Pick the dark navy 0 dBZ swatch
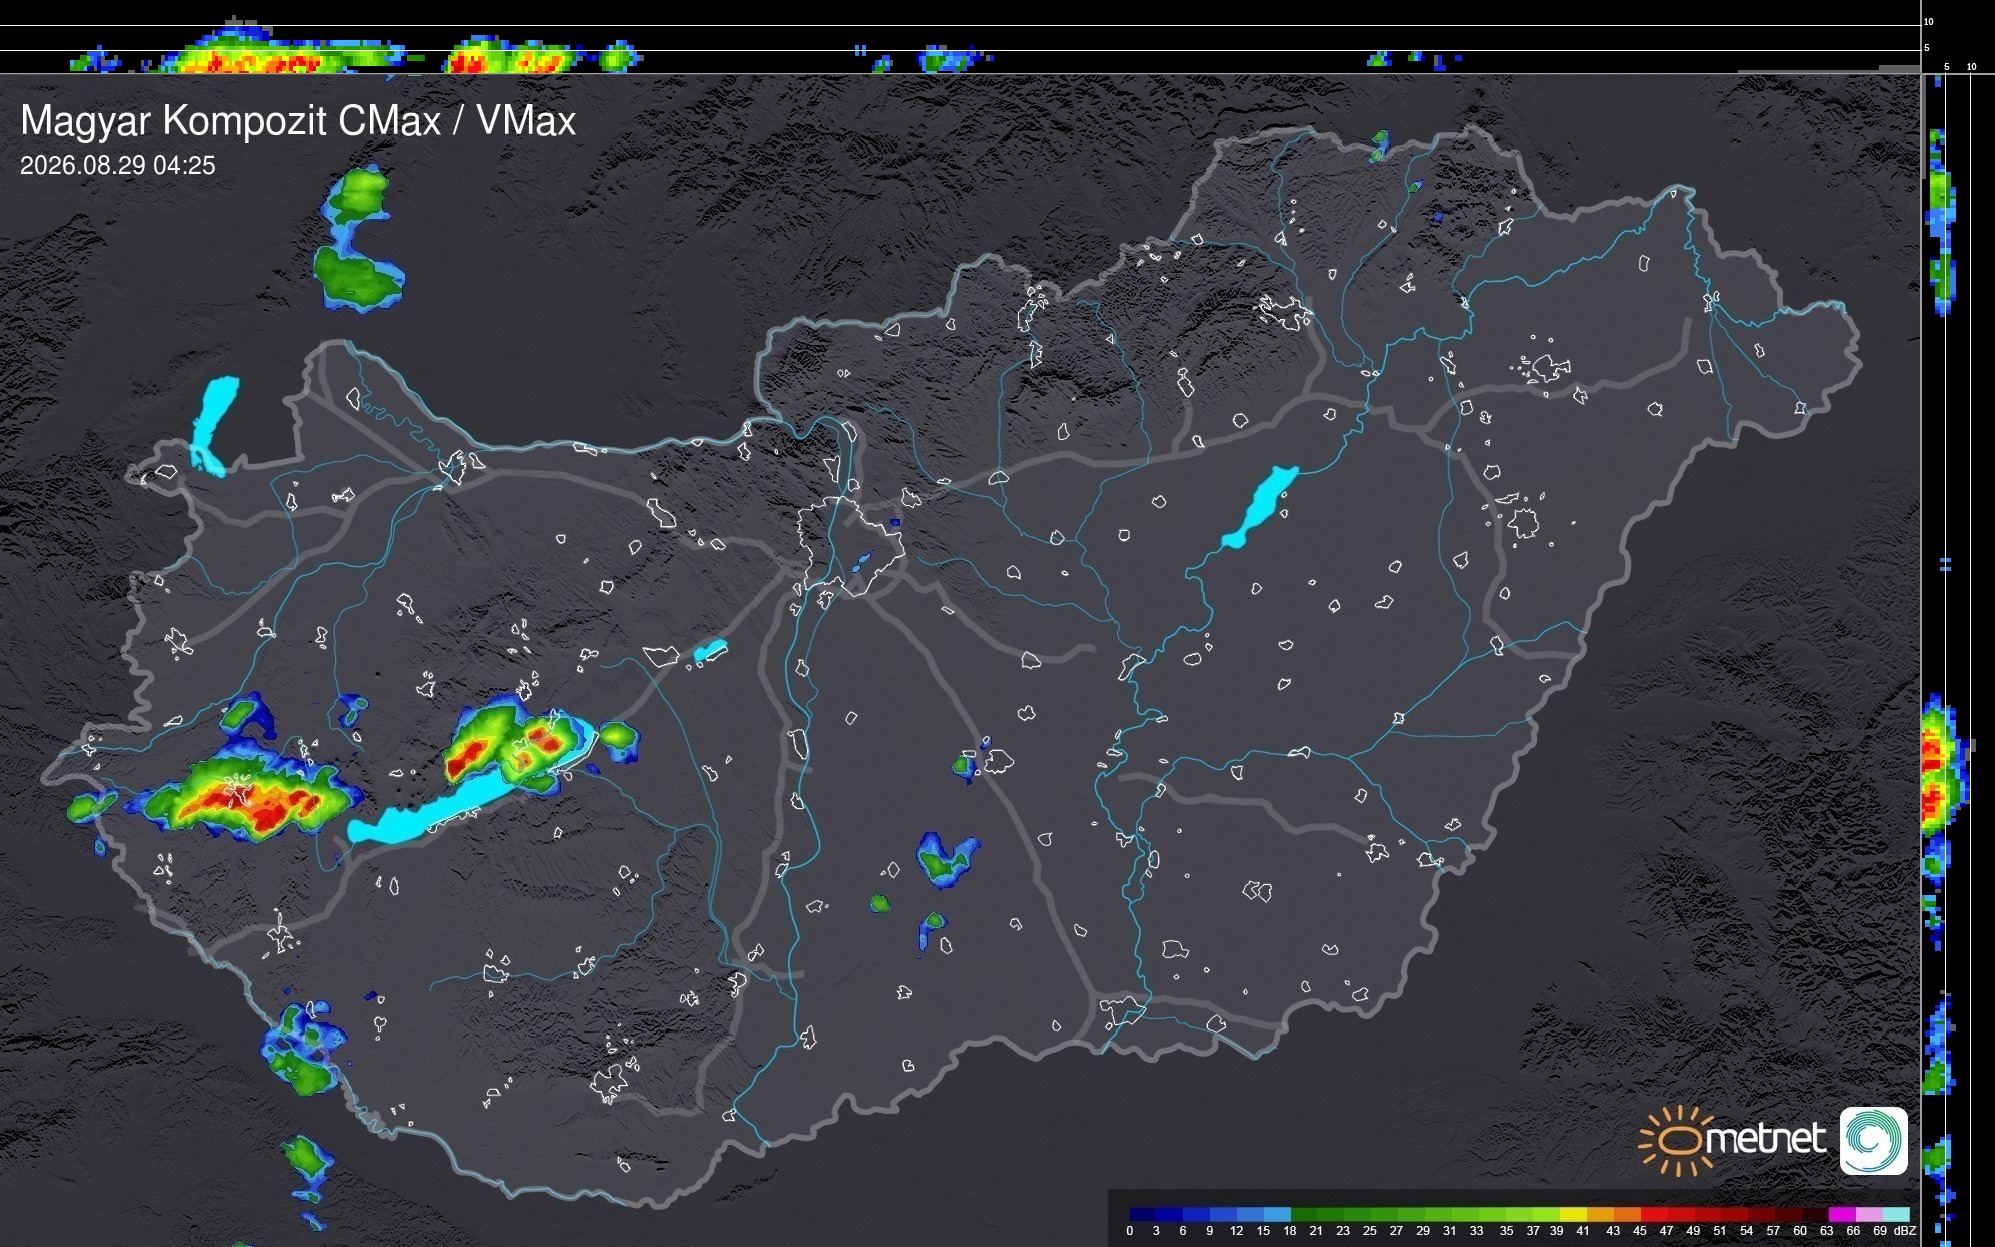The width and height of the screenshot is (1995, 1247). 1142,1214
